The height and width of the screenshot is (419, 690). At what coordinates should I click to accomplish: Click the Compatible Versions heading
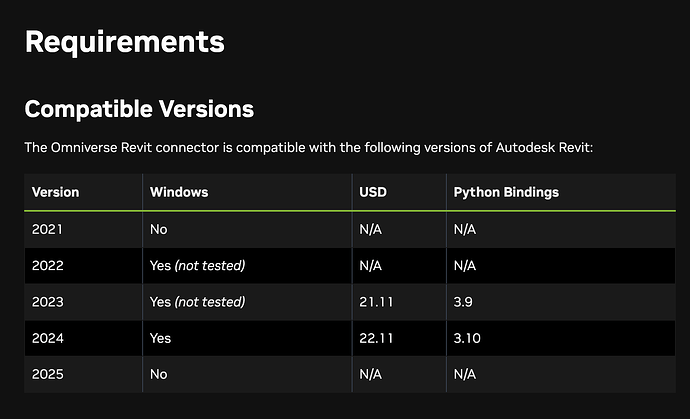click(139, 108)
